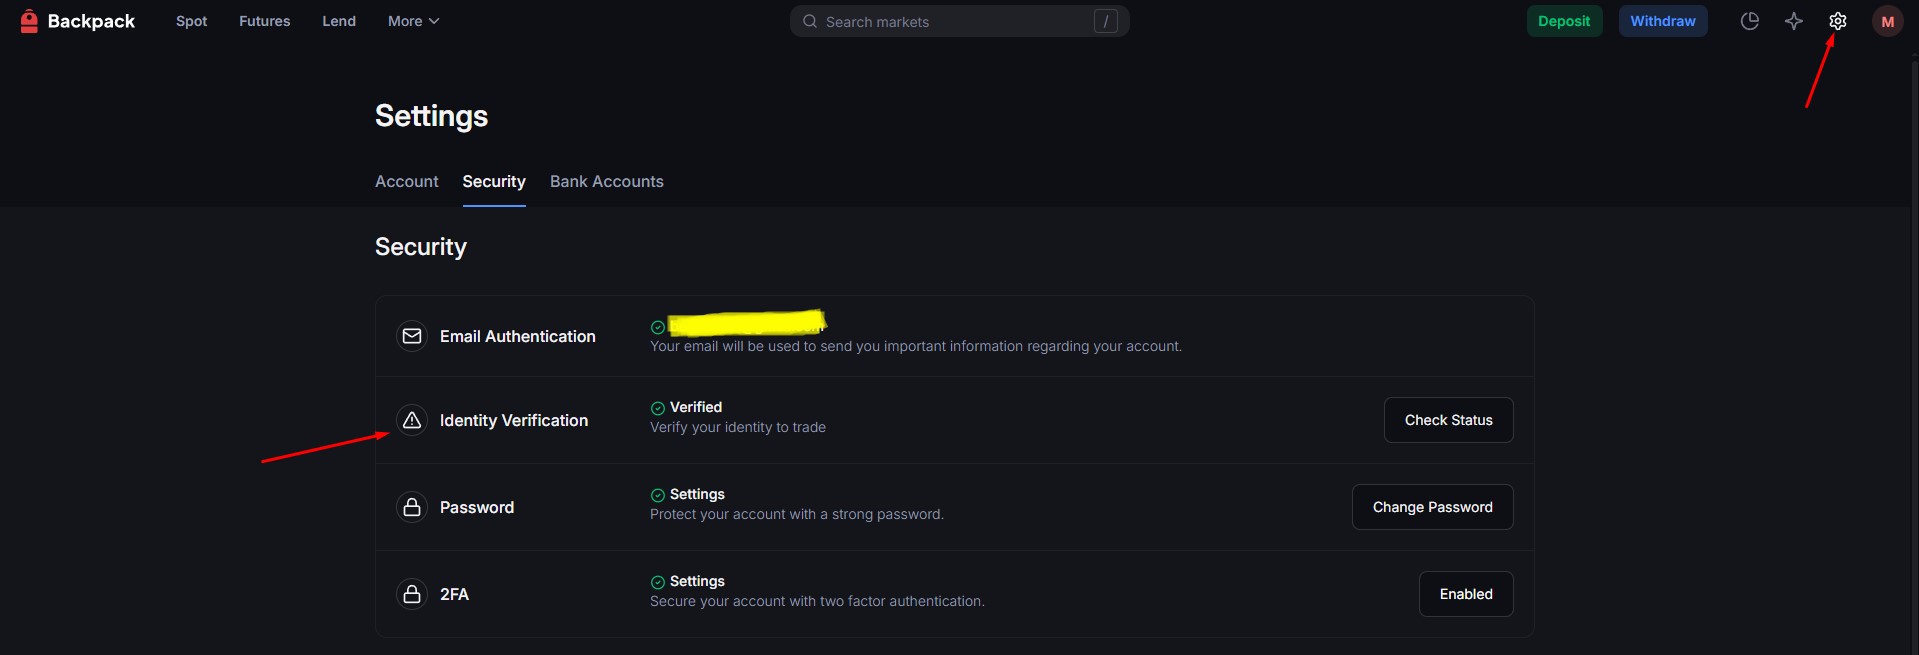Click the Email Authentication envelope icon
The height and width of the screenshot is (655, 1919).
click(x=412, y=336)
